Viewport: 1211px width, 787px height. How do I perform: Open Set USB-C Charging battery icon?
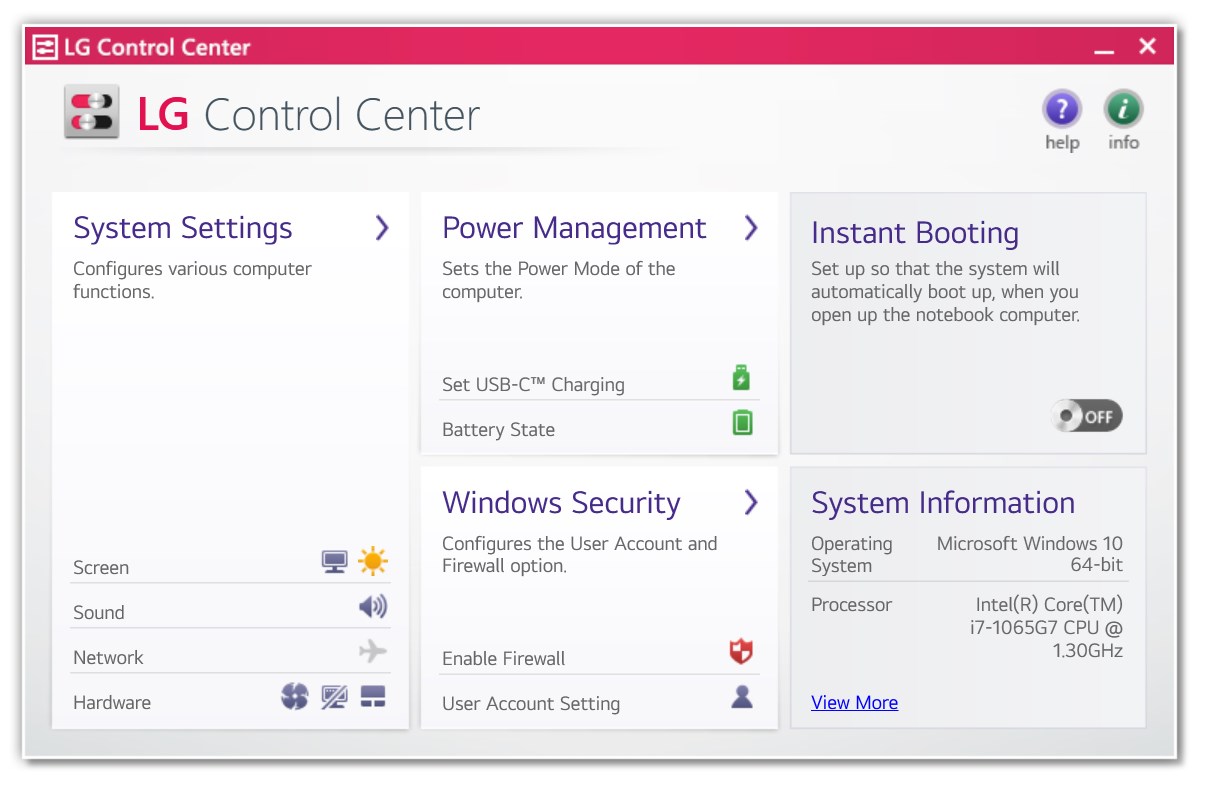click(x=741, y=377)
